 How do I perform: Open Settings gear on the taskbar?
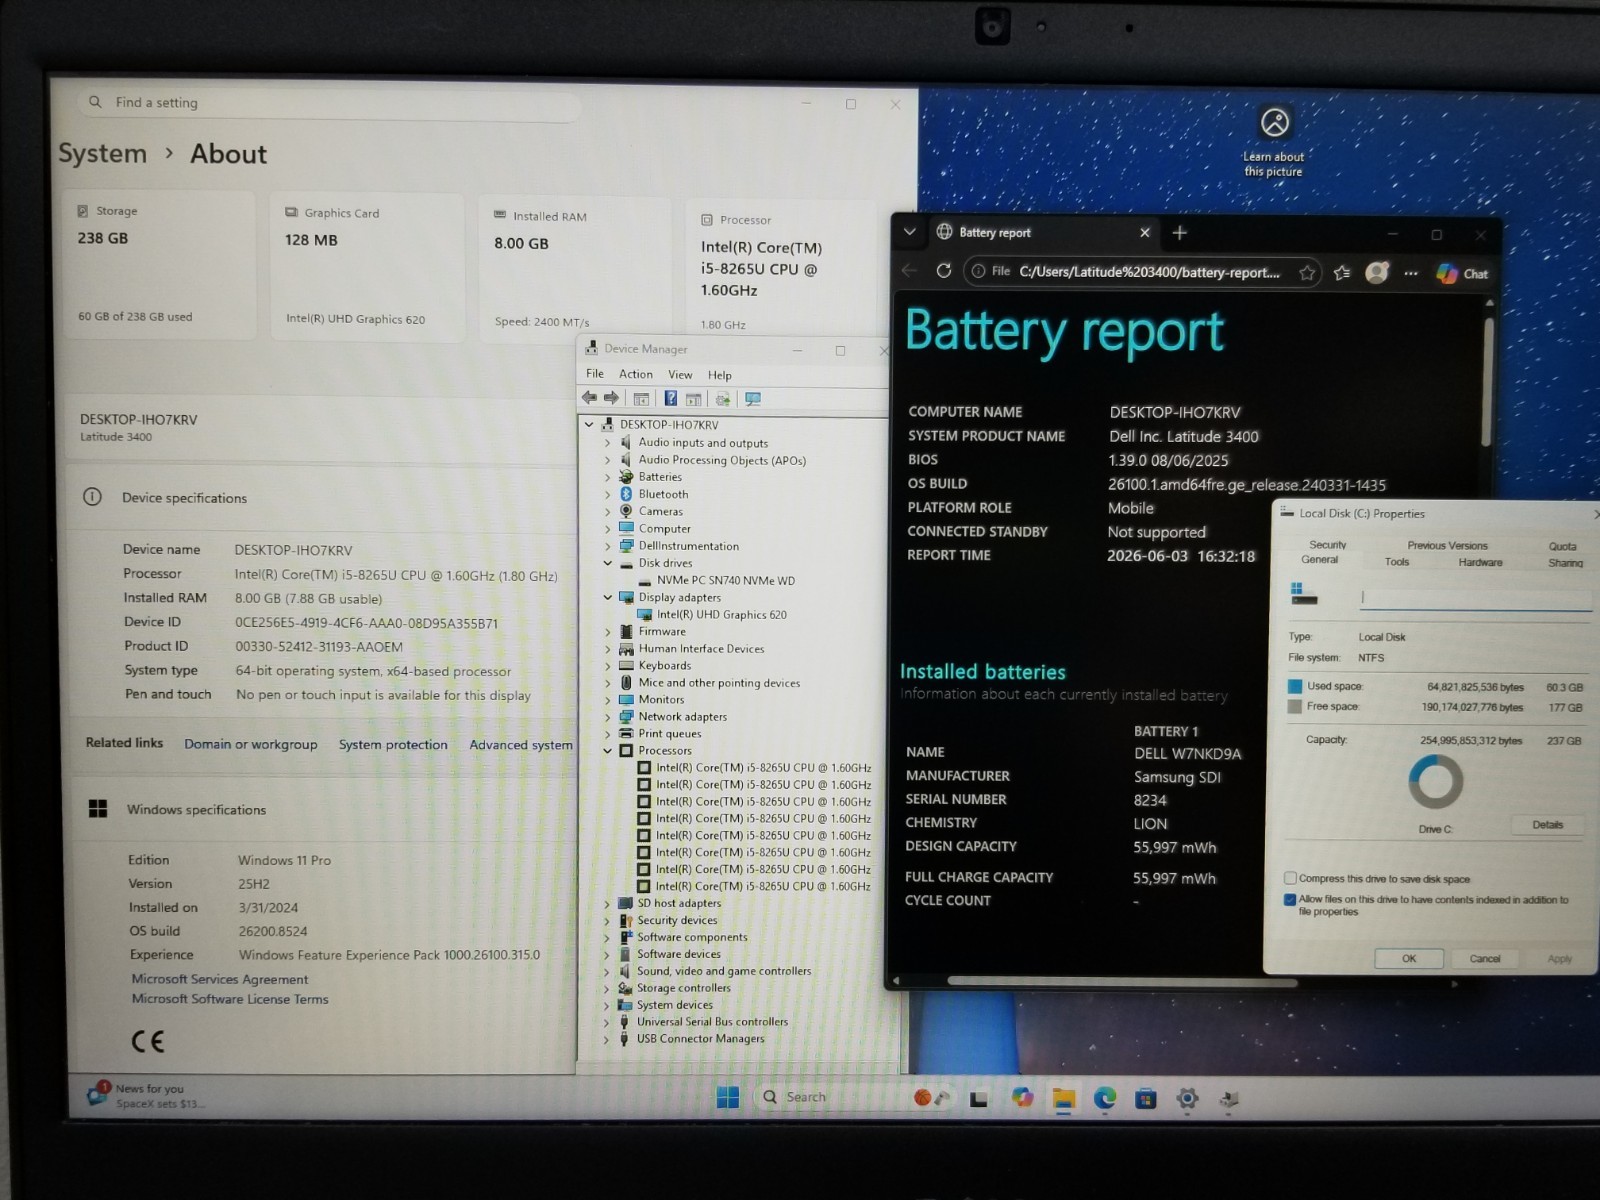pyautogui.click(x=1187, y=1099)
